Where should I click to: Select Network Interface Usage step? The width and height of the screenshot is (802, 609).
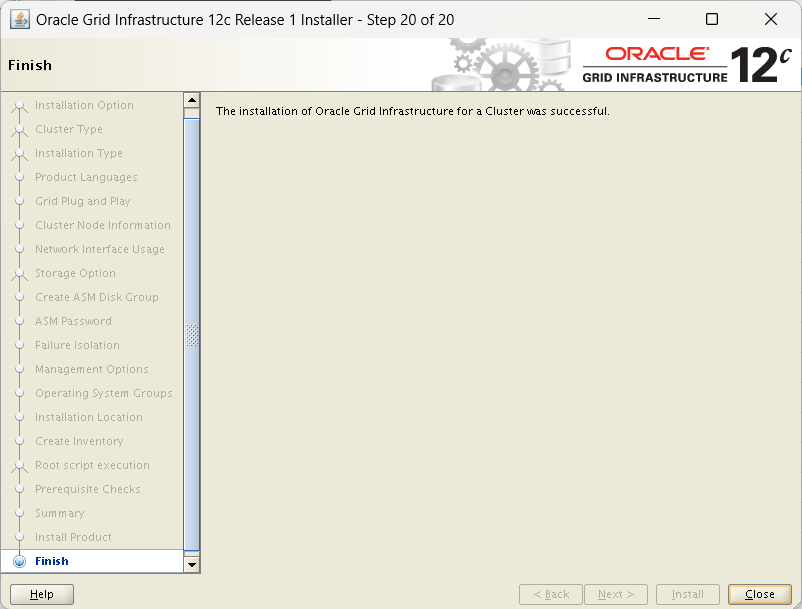100,249
